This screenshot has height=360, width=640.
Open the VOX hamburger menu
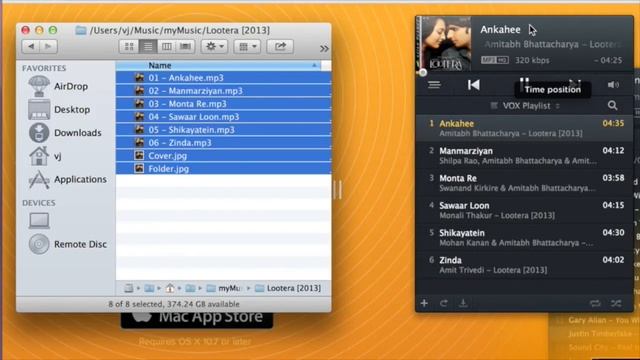tap(434, 85)
